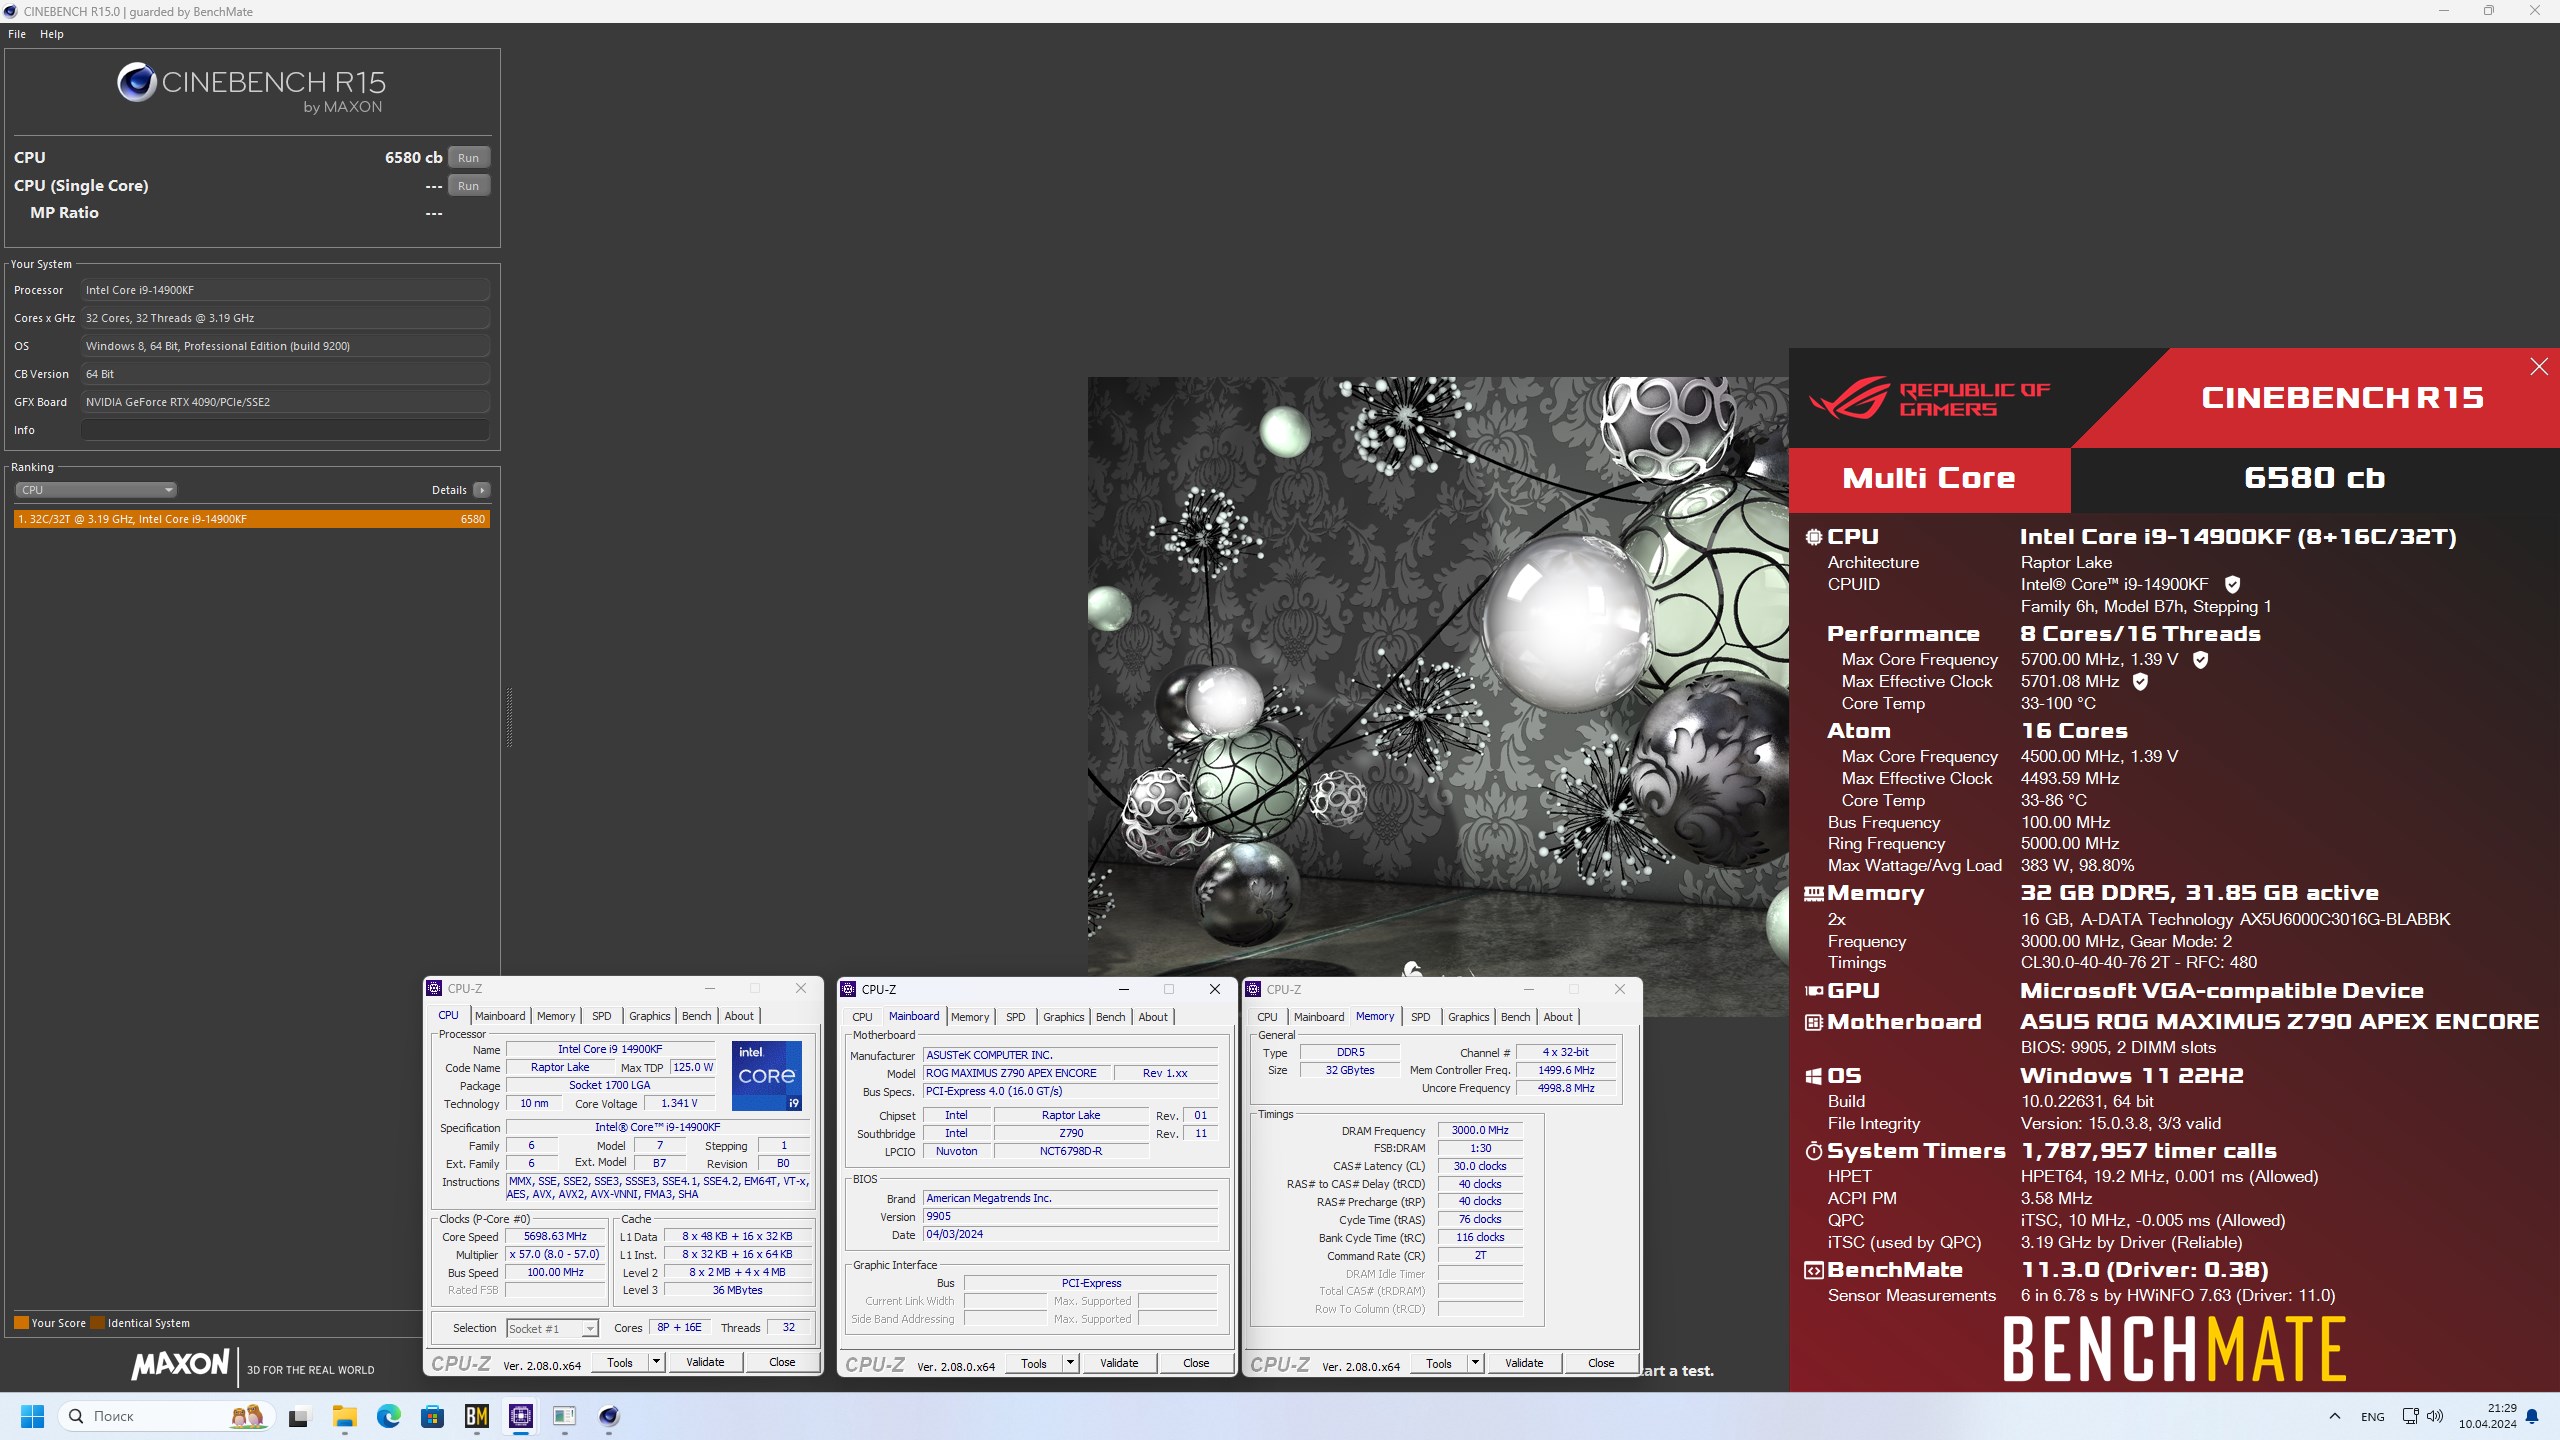
Task: Select the Cinebench sphere icon in the taskbar
Action: pyautogui.click(x=608, y=1416)
